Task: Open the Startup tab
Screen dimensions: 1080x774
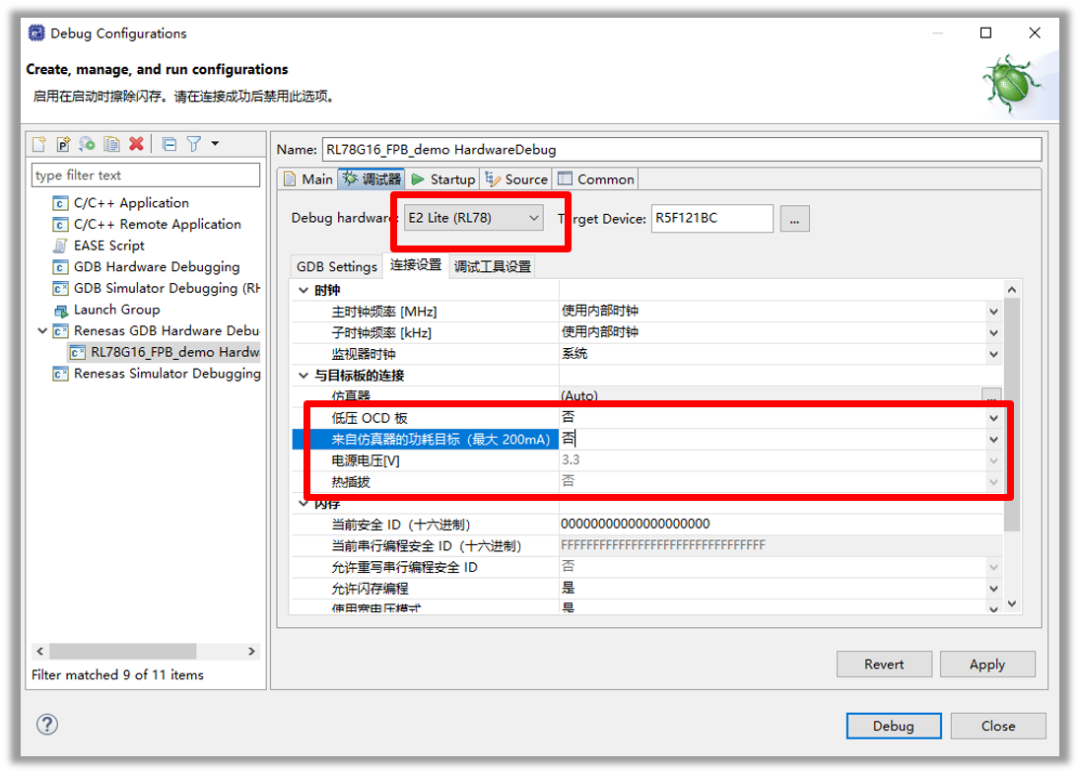Action: pyautogui.click(x=443, y=180)
